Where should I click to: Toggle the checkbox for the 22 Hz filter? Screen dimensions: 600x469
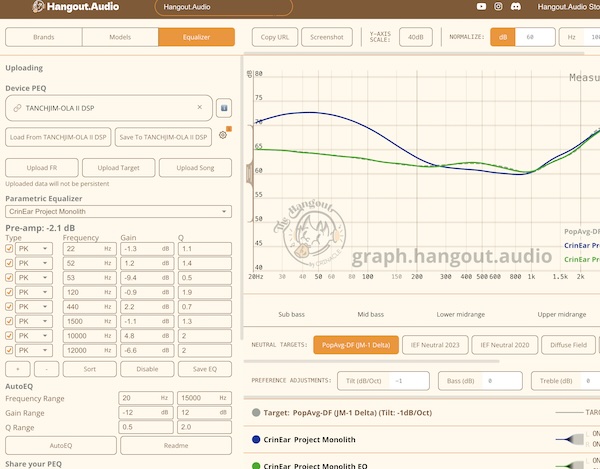pyautogui.click(x=9, y=249)
